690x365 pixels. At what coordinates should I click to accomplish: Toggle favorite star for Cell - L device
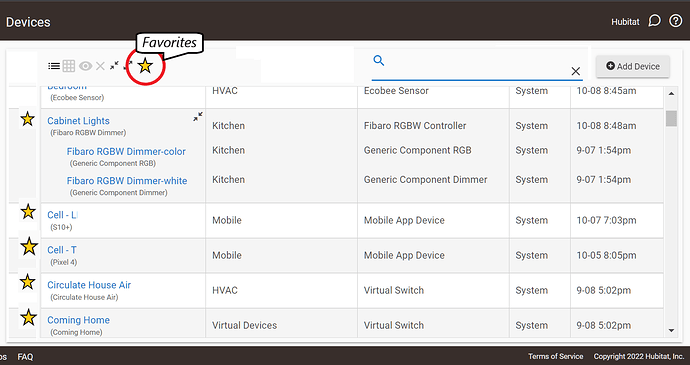coord(28,212)
